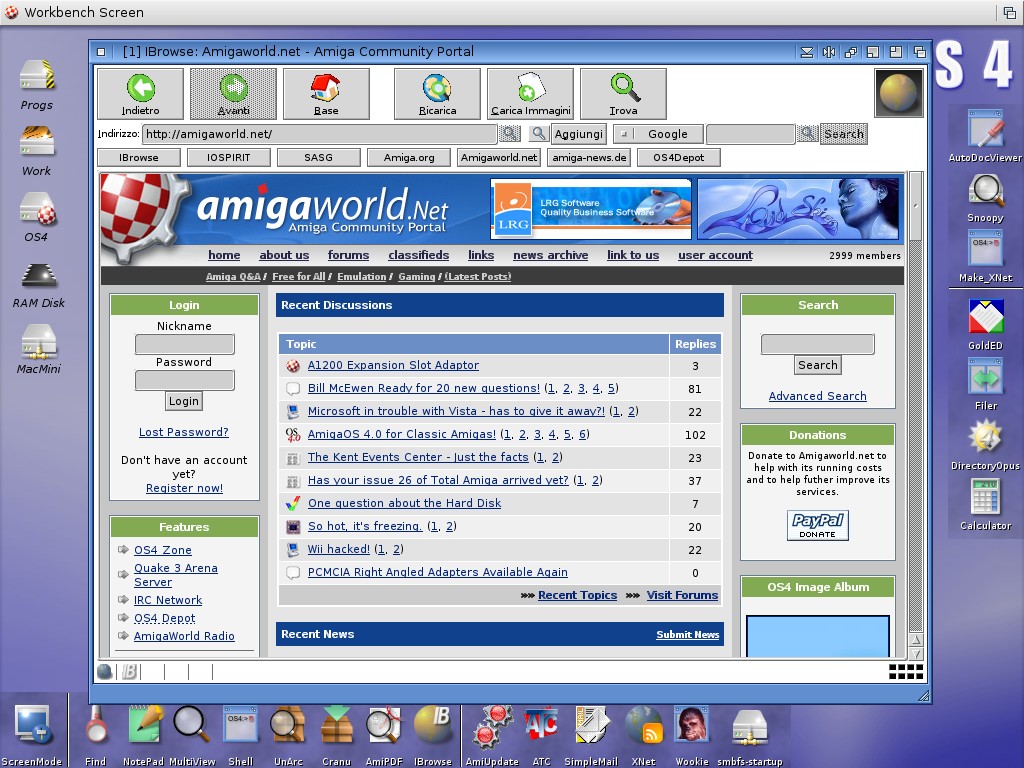Click the scrollbar down arrow
This screenshot has width=1024, height=768.
point(916,653)
